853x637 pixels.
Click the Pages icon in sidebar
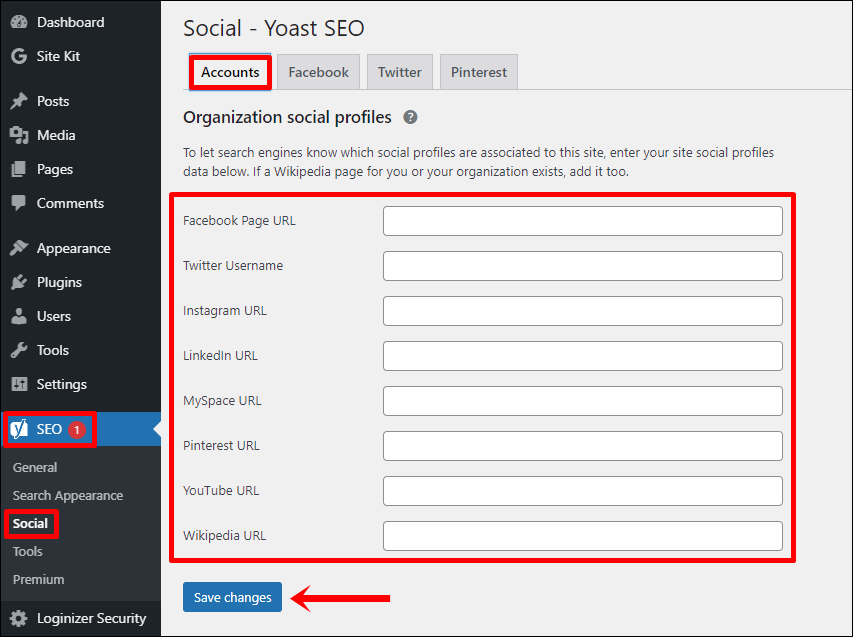19,169
